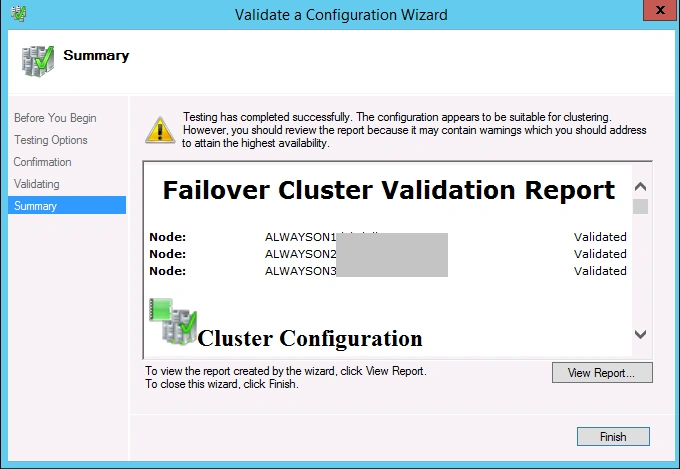Select the Testing Options step
Image resolution: width=680 pixels, height=469 pixels.
pos(51,140)
